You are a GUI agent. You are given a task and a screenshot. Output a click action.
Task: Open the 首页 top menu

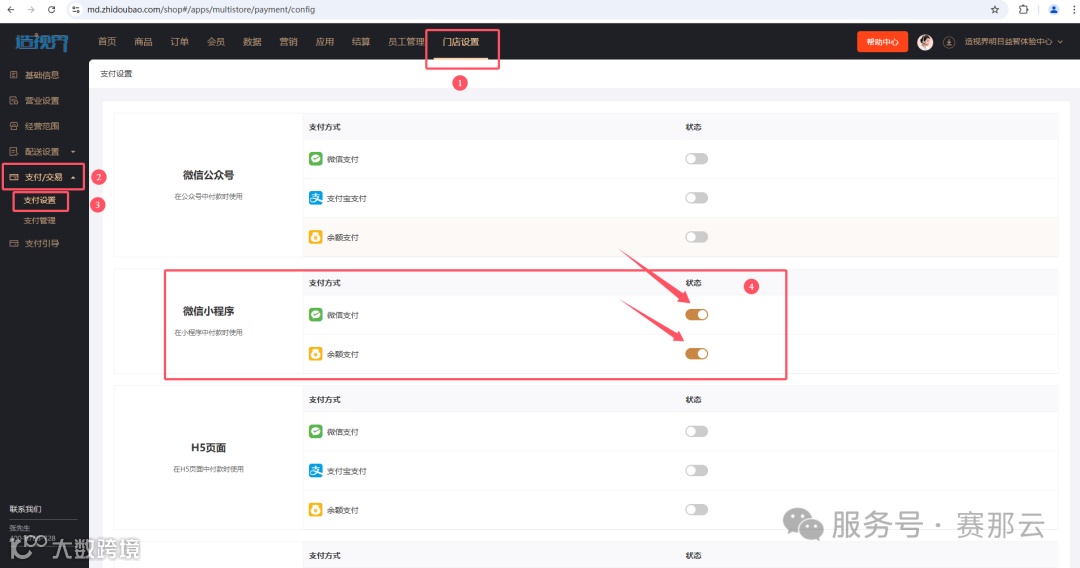pos(107,42)
